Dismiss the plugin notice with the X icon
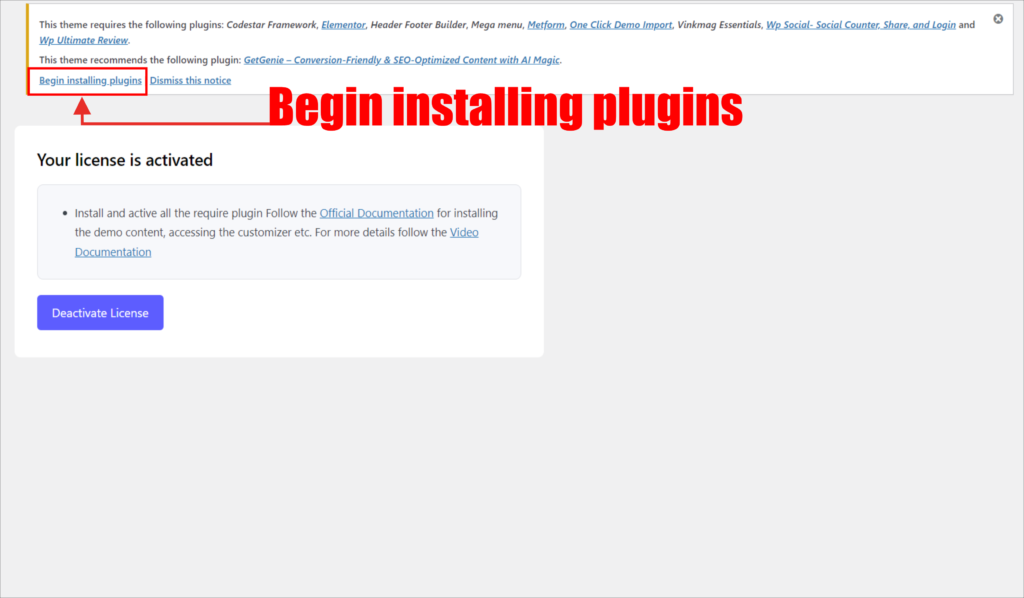Viewport: 1024px width, 598px height. [998, 19]
